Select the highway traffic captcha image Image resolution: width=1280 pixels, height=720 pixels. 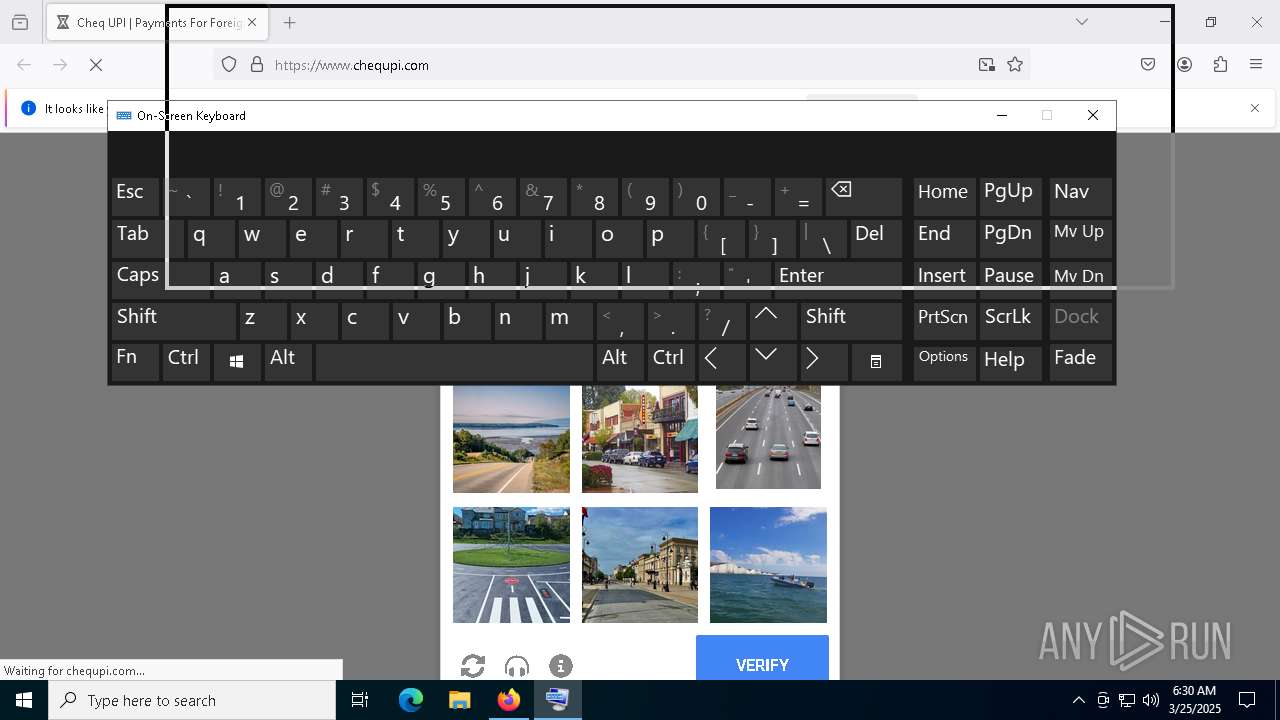point(768,437)
